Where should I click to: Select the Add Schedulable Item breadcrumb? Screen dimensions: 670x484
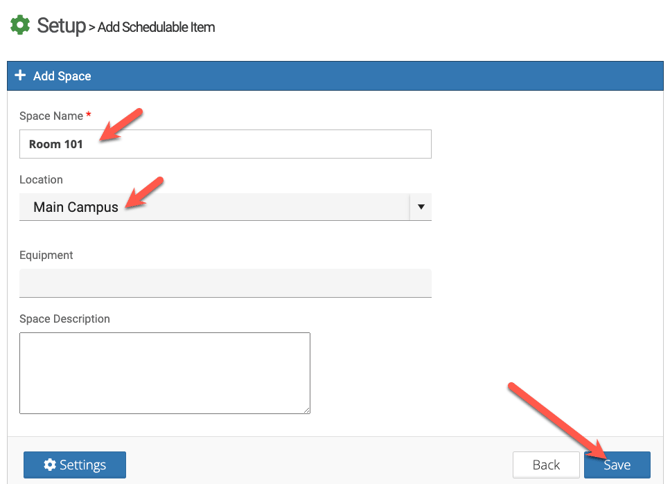tap(156, 27)
